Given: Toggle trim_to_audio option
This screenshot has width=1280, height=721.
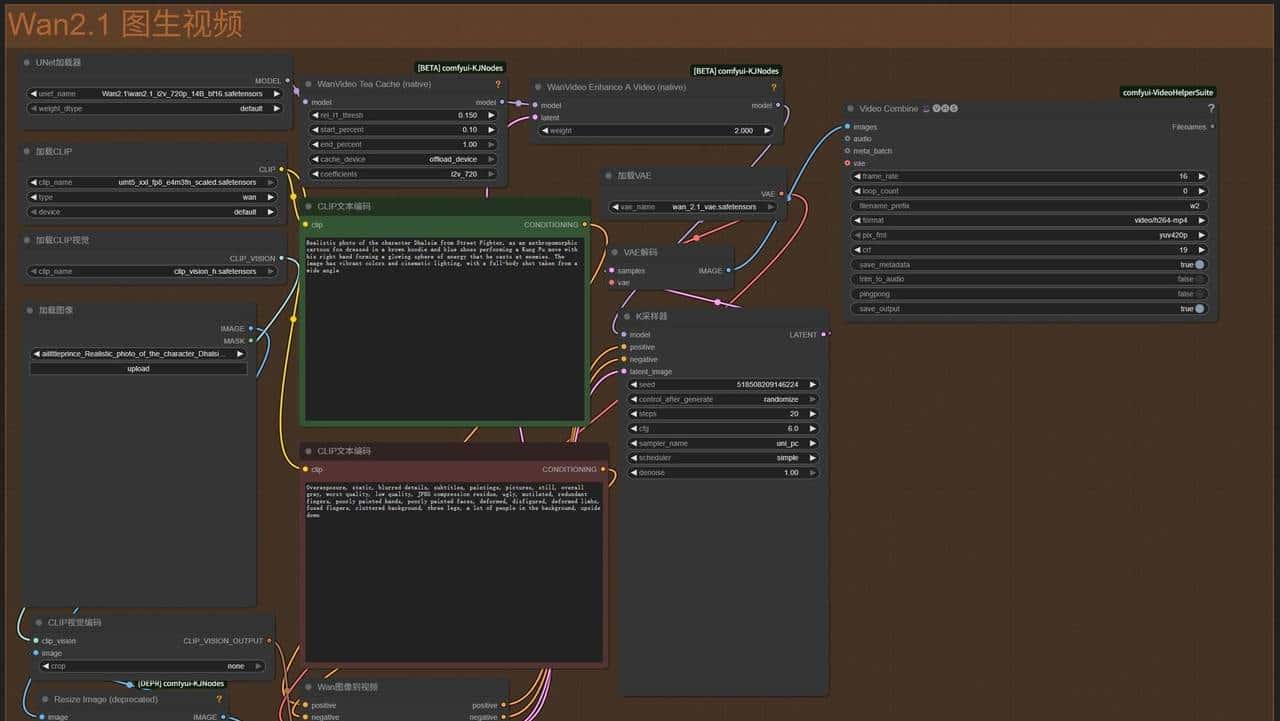Looking at the screenshot, I should (1199, 279).
